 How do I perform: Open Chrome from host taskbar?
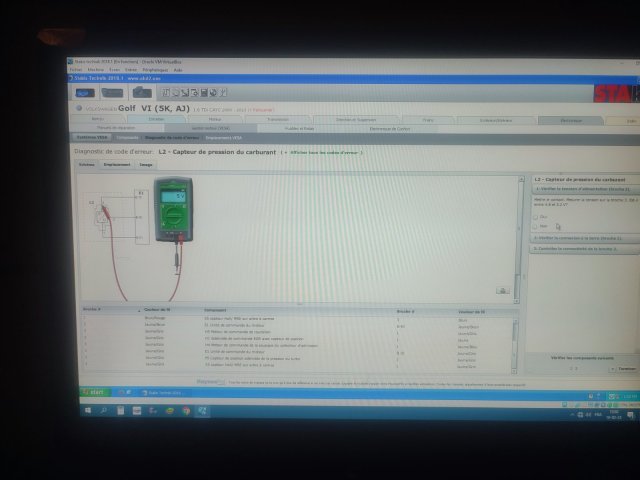click(x=186, y=411)
